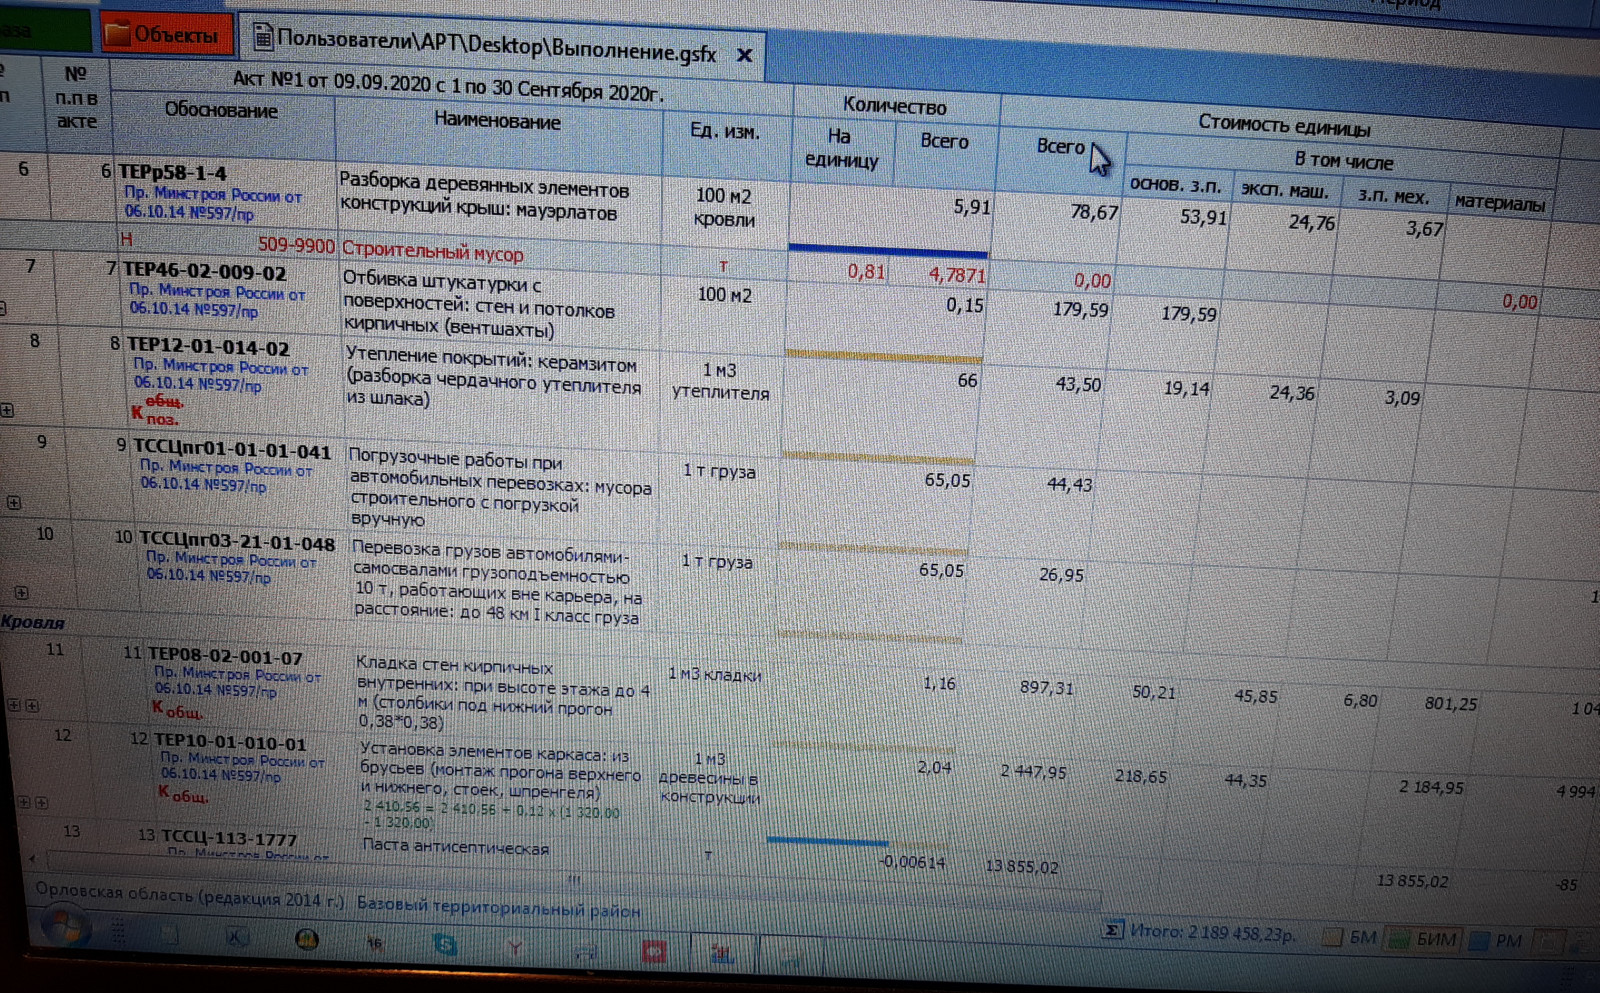The image size is (1600, 993).
Task: Click the quantity 66 in row 8
Action: pyautogui.click(x=967, y=381)
